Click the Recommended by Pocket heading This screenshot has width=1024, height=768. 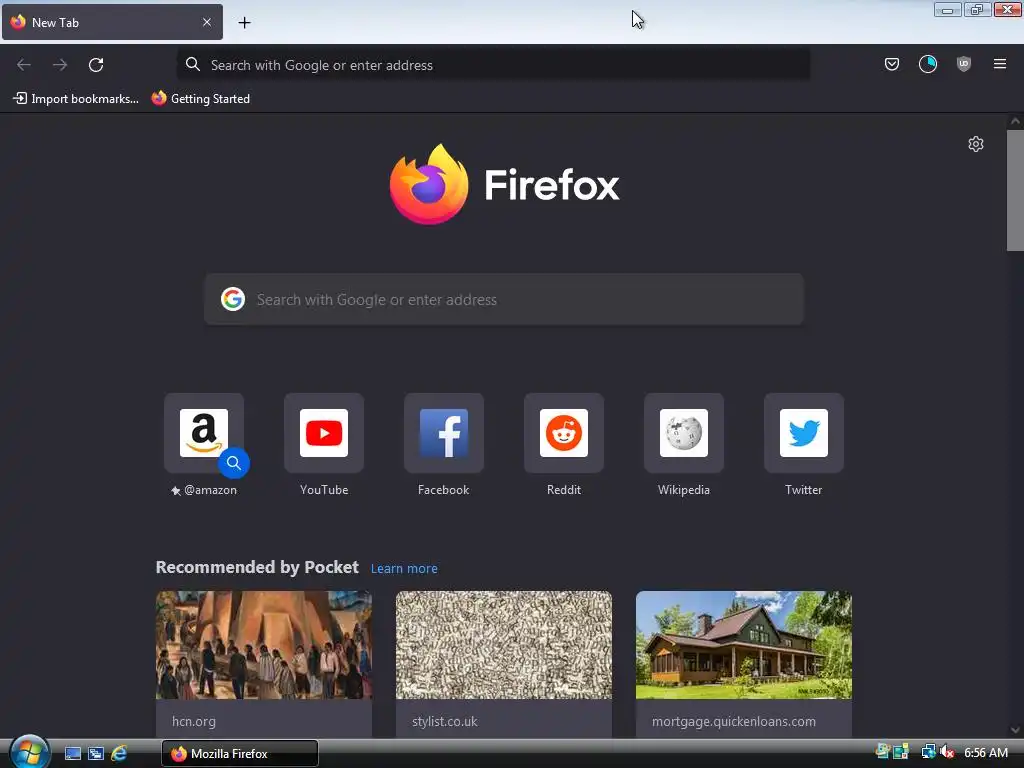tap(257, 567)
